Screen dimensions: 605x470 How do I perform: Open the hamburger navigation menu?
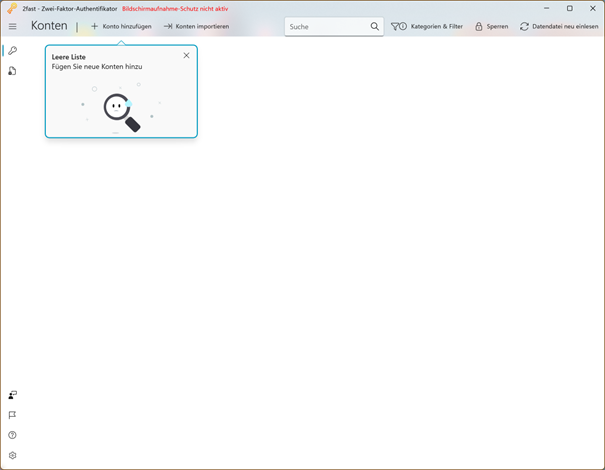12,26
